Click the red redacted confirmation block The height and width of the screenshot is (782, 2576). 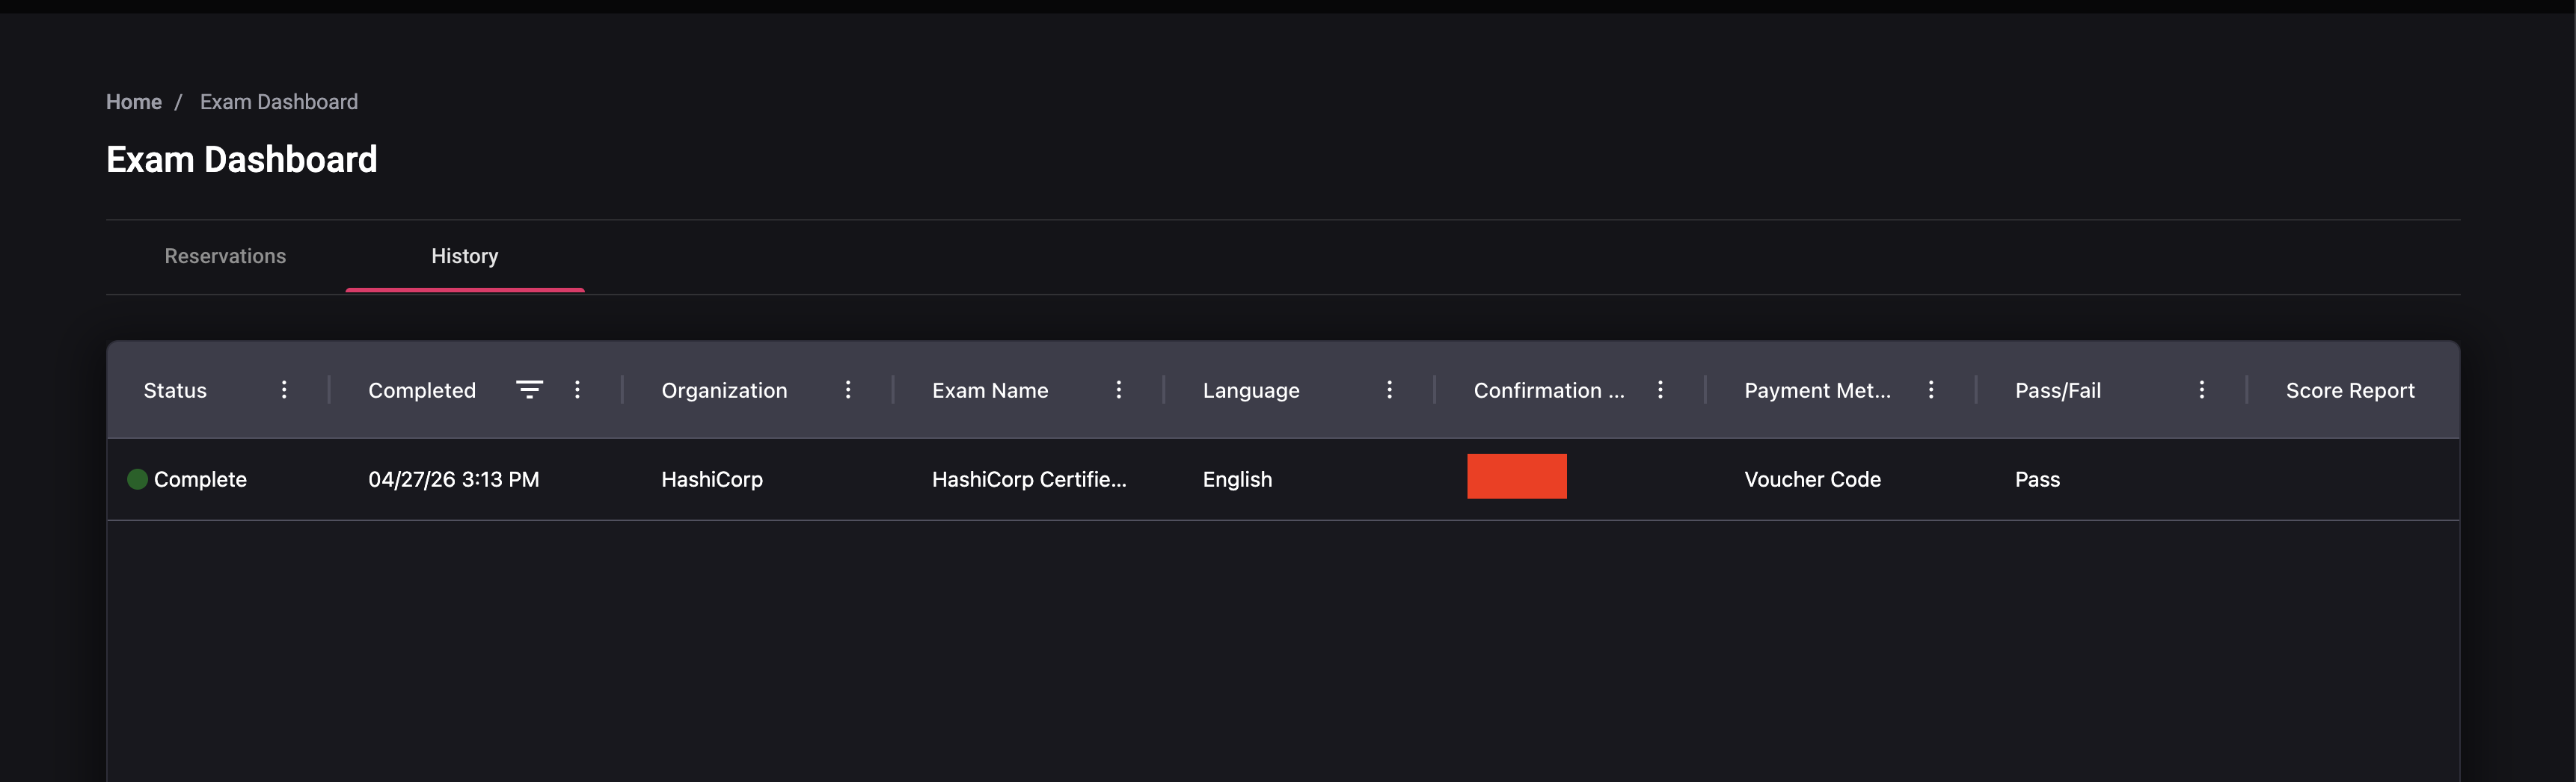tap(1516, 477)
